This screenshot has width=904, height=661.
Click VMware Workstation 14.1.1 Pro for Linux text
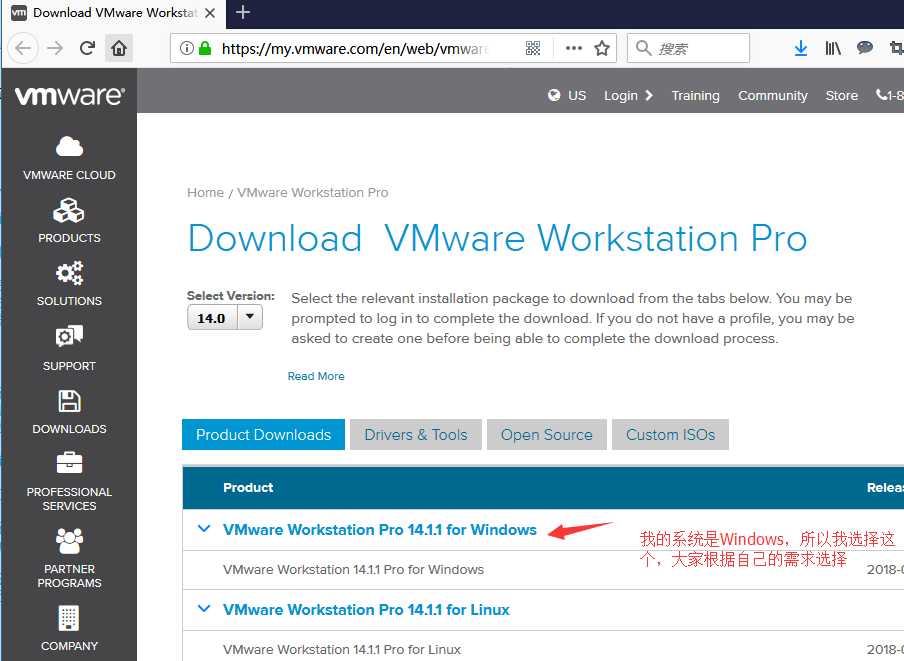[342, 649]
